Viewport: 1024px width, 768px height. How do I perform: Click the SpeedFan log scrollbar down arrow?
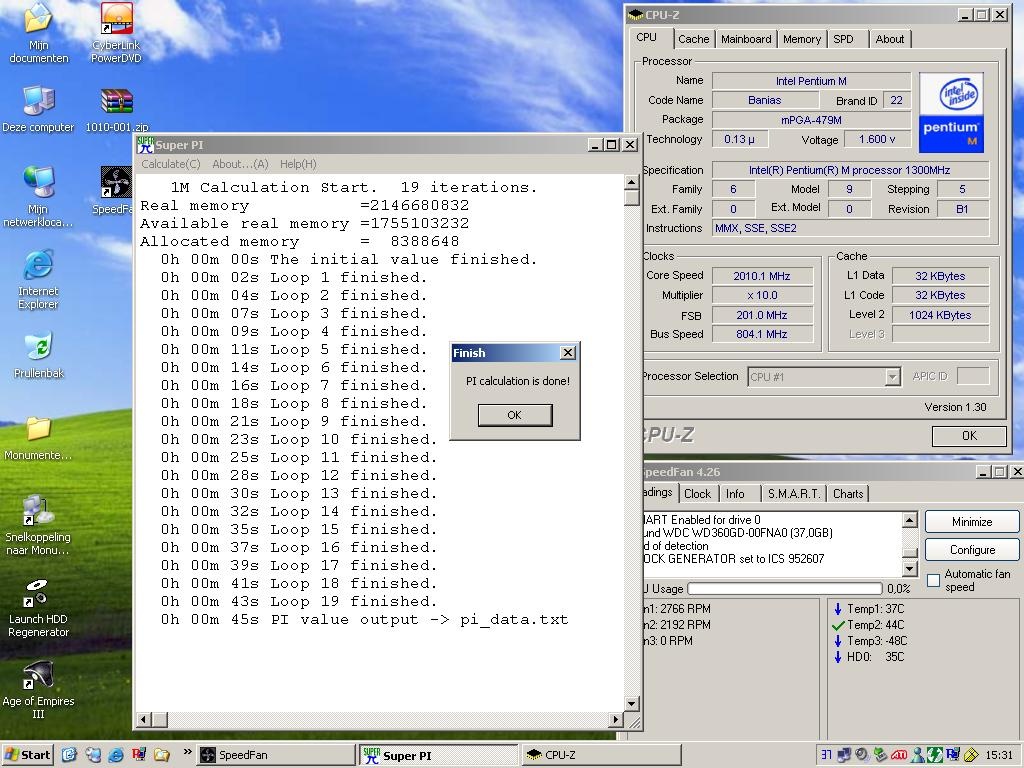[910, 568]
